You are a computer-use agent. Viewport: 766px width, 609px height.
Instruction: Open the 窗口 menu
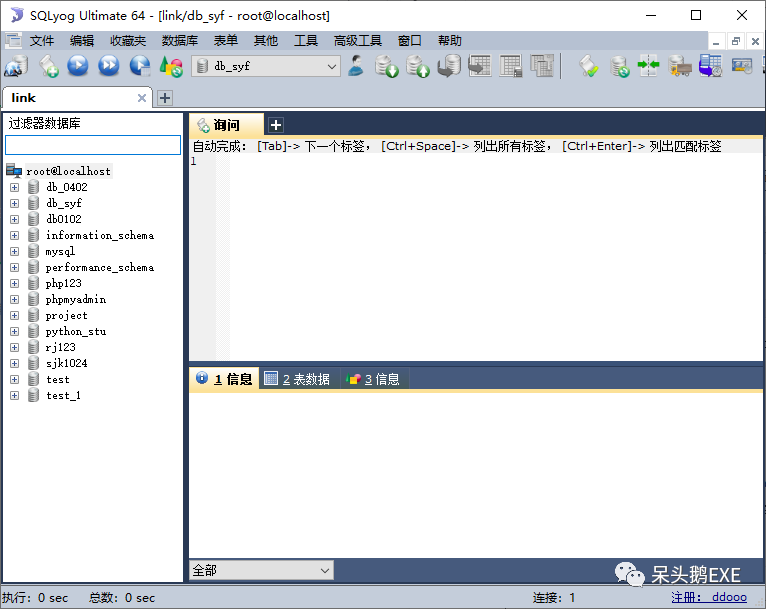click(409, 41)
